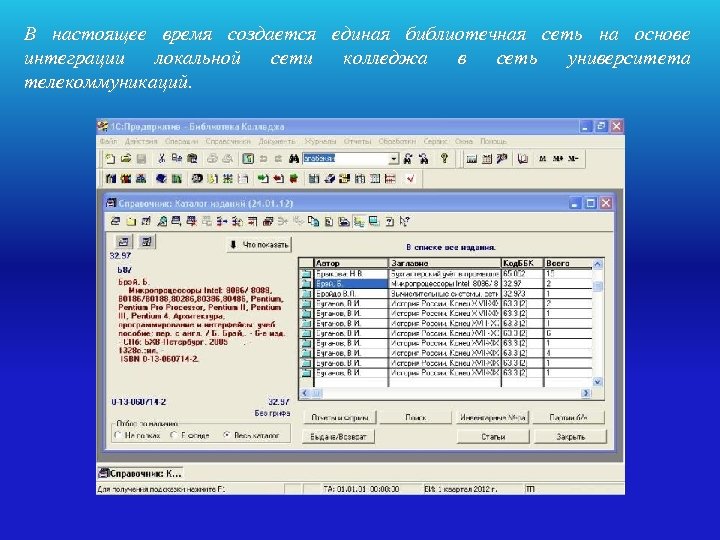Click the Copy icon in main toolbar
The height and width of the screenshot is (540, 720).
coord(176,158)
